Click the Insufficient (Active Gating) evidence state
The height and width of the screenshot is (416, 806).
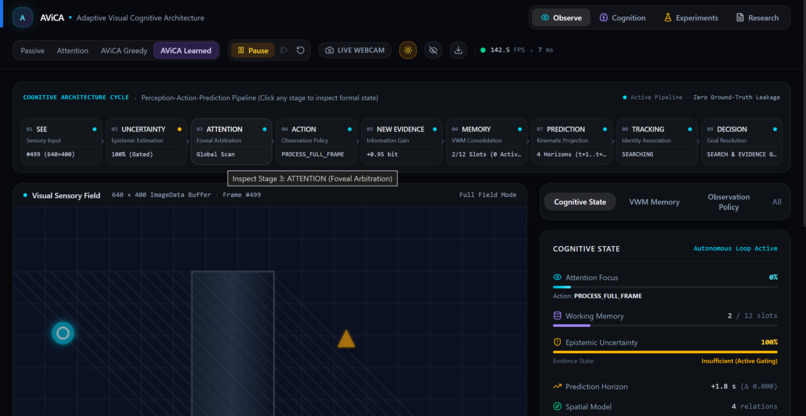[739, 361]
